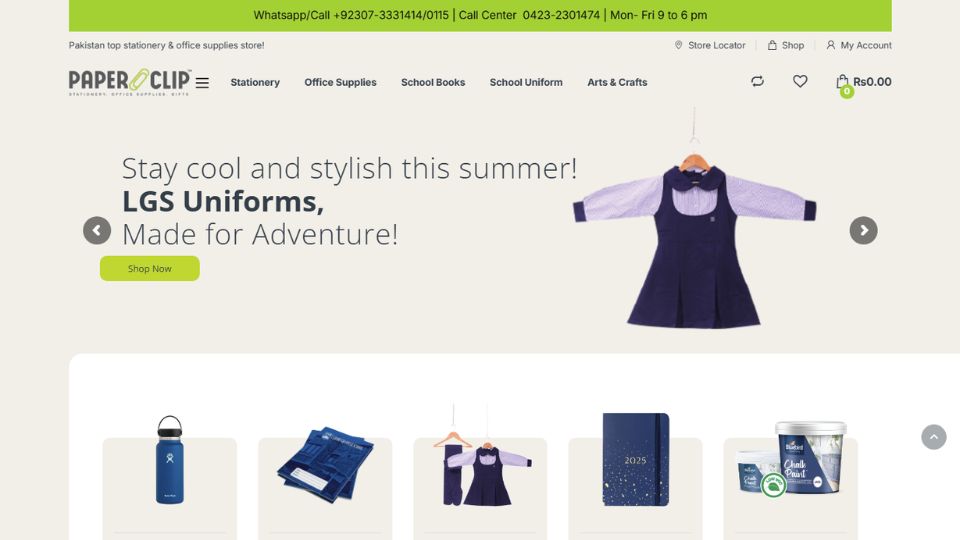Open the wishlist heart icon
Screen dimensions: 960x540
pos(800,81)
